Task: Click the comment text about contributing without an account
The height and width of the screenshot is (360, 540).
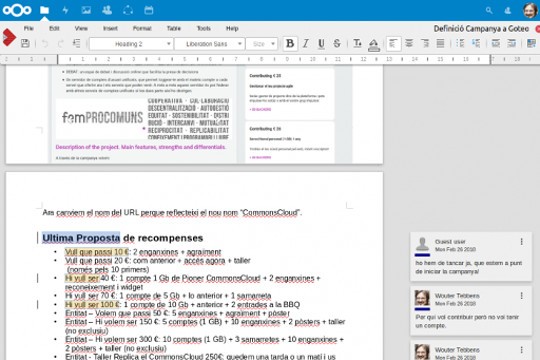Action: 467,321
